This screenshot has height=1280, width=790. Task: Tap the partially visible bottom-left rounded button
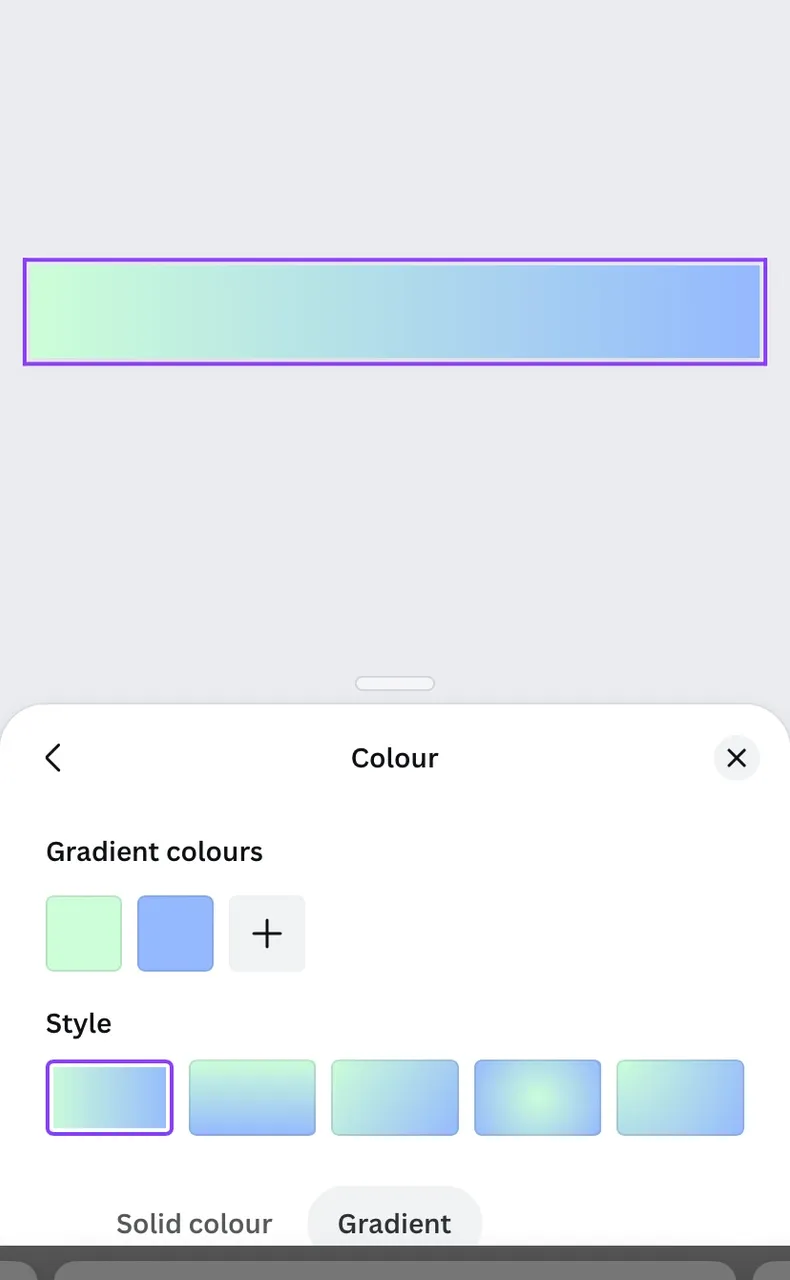pyautogui.click(x=18, y=1270)
